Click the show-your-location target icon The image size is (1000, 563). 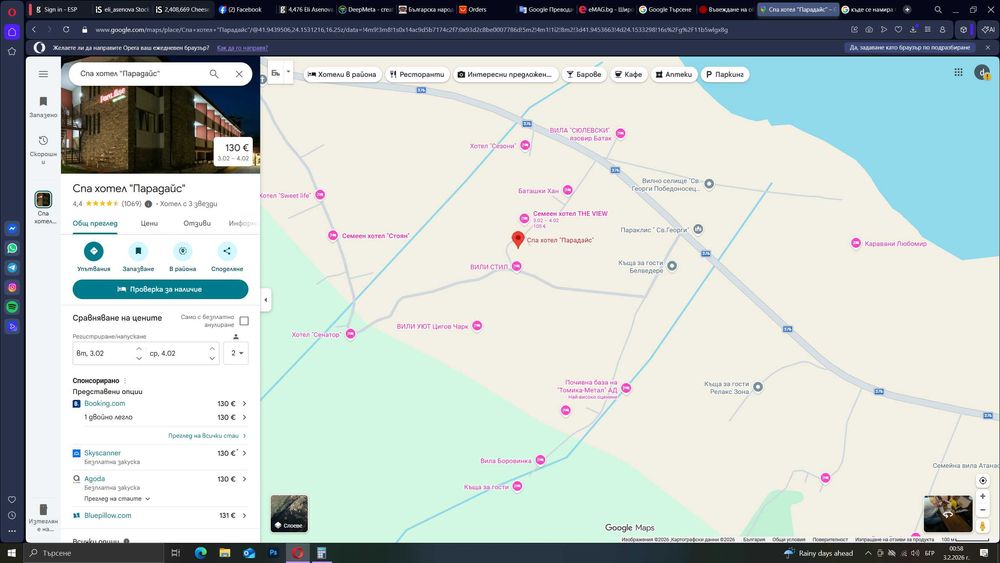click(983, 481)
